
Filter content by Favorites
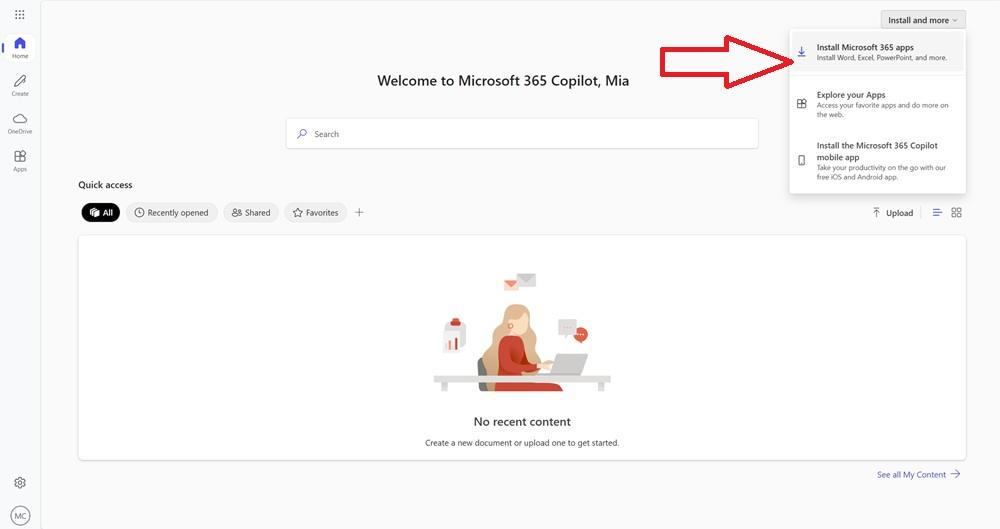tap(315, 213)
